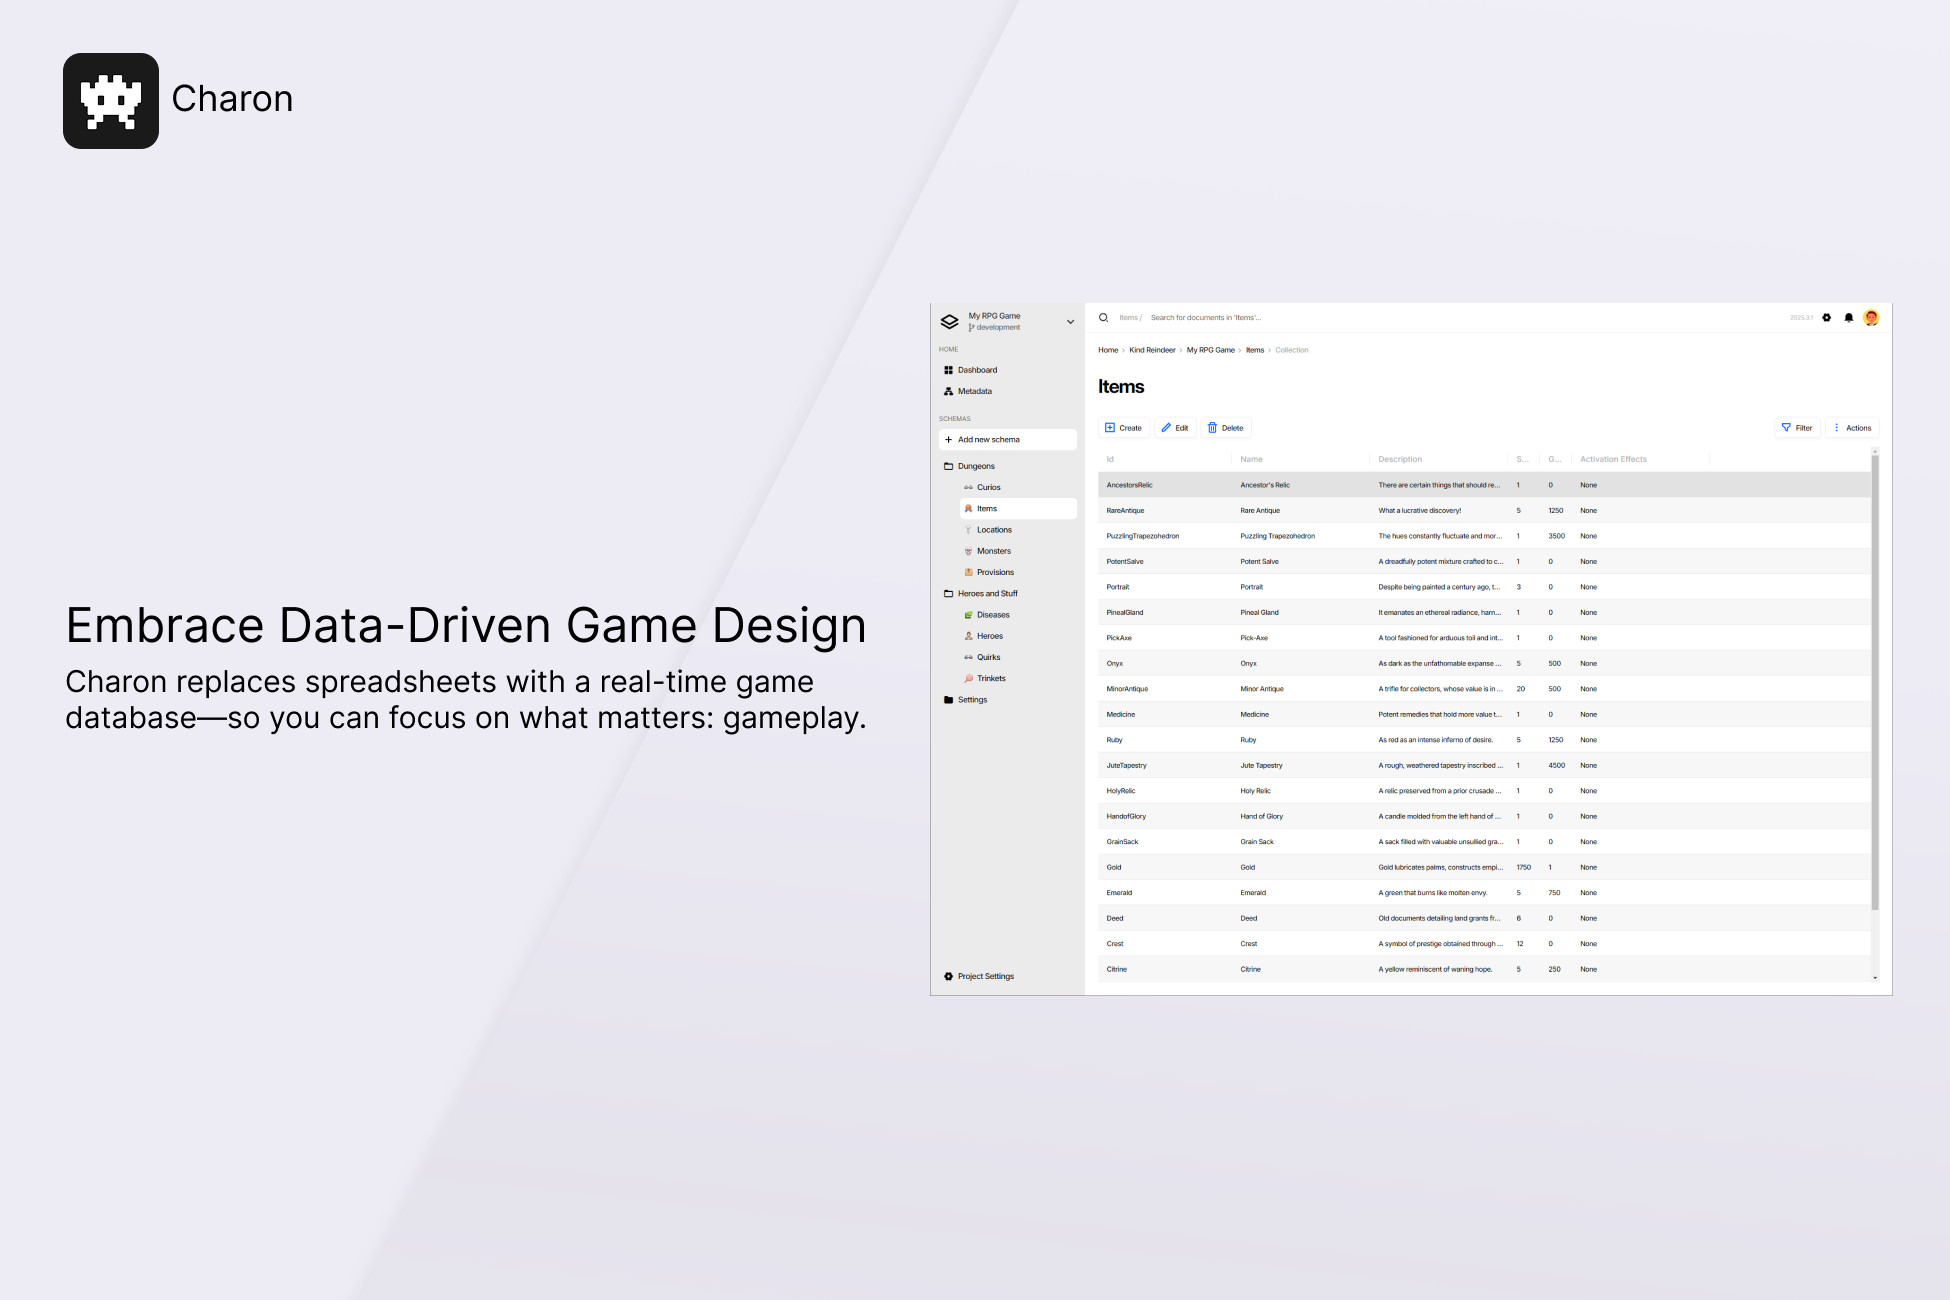Image resolution: width=1950 pixels, height=1300 pixels.
Task: Click the user avatar in the top-right corner
Action: (x=1871, y=317)
